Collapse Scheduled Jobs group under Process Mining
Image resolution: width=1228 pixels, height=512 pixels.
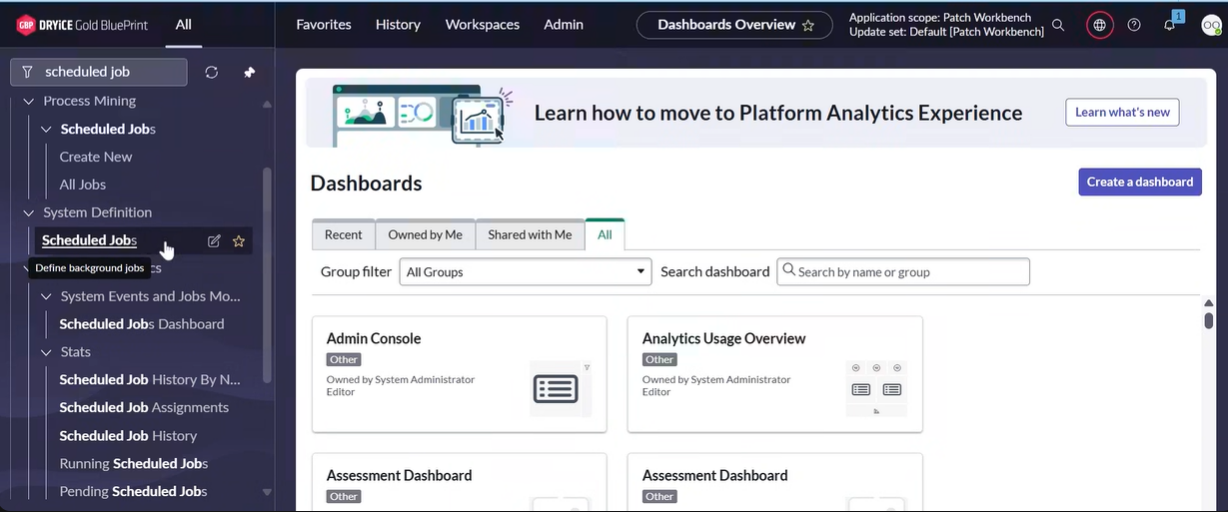click(x=46, y=129)
